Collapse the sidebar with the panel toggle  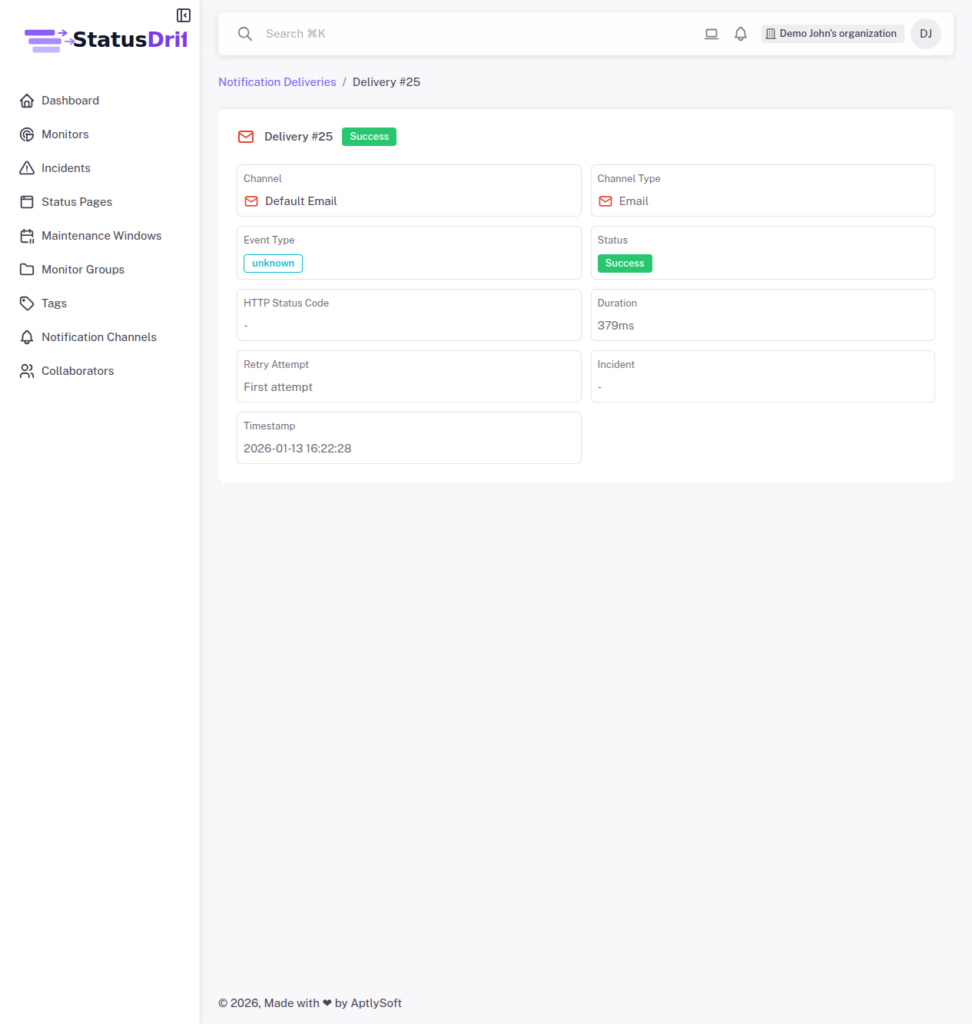[x=183, y=15]
